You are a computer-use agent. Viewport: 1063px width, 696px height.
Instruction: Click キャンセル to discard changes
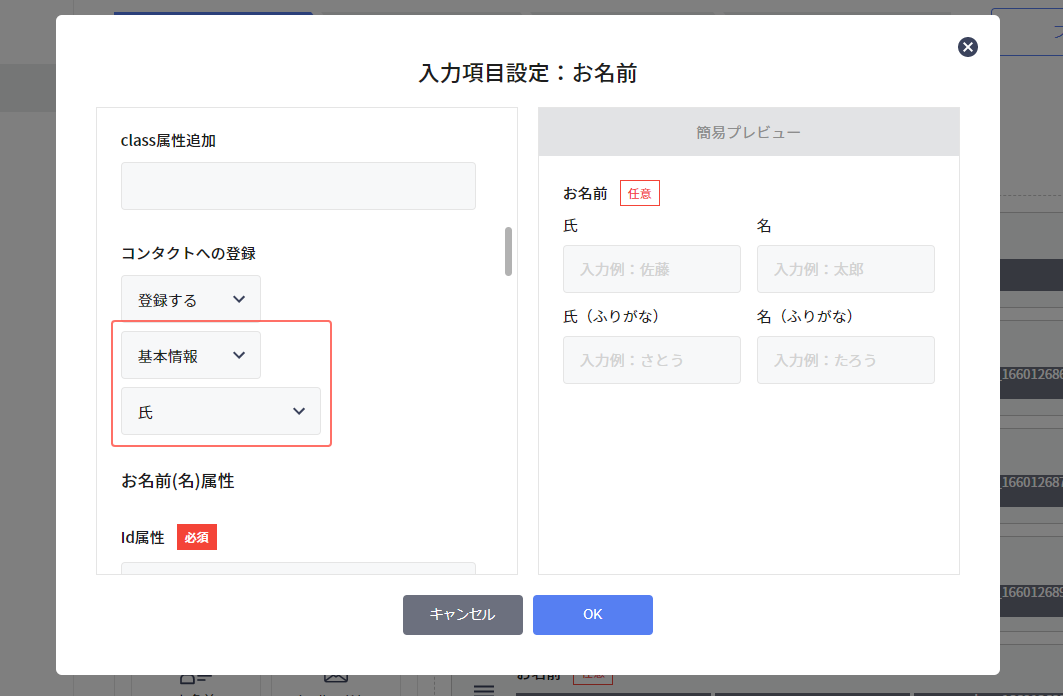pyautogui.click(x=462, y=615)
